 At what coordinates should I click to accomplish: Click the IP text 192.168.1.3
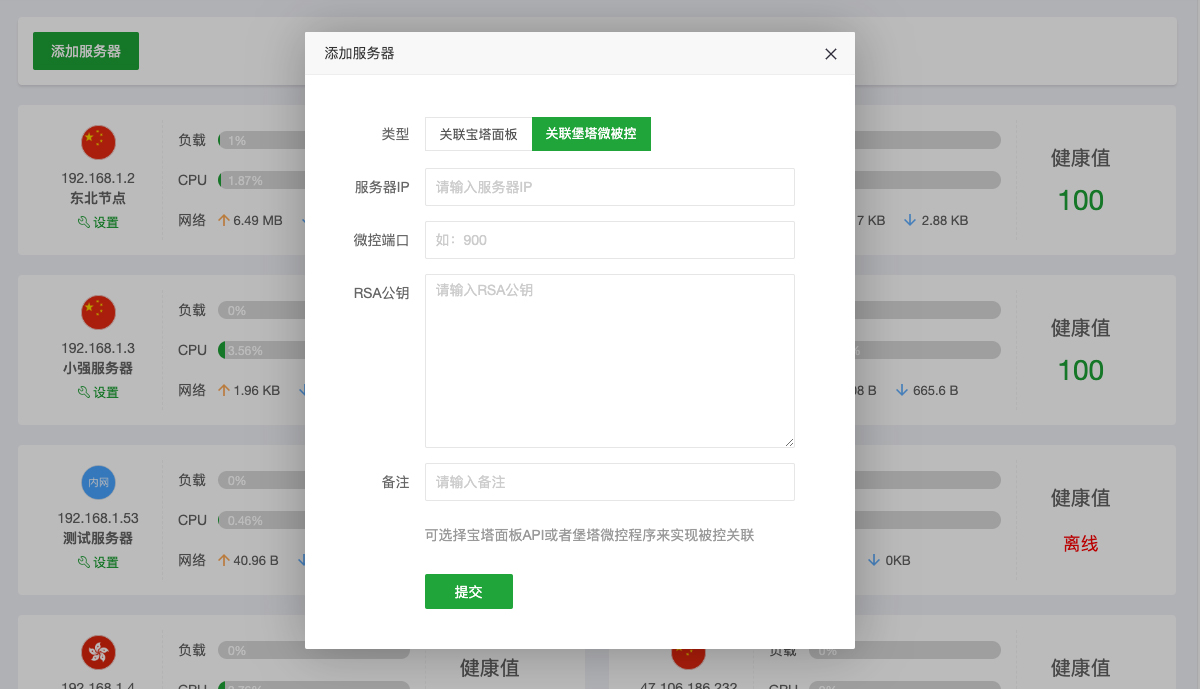98,348
